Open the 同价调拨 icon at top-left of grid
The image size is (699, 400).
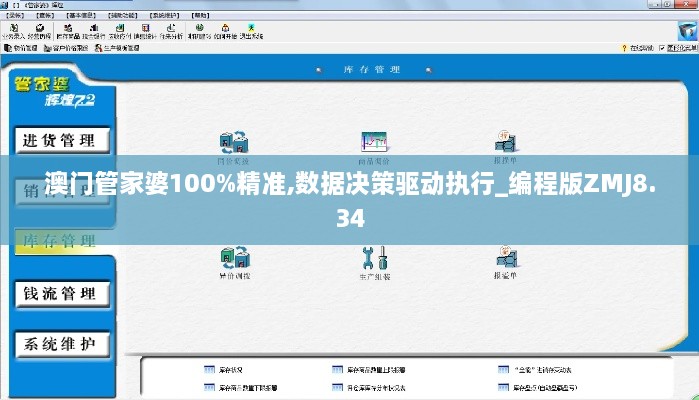234,144
